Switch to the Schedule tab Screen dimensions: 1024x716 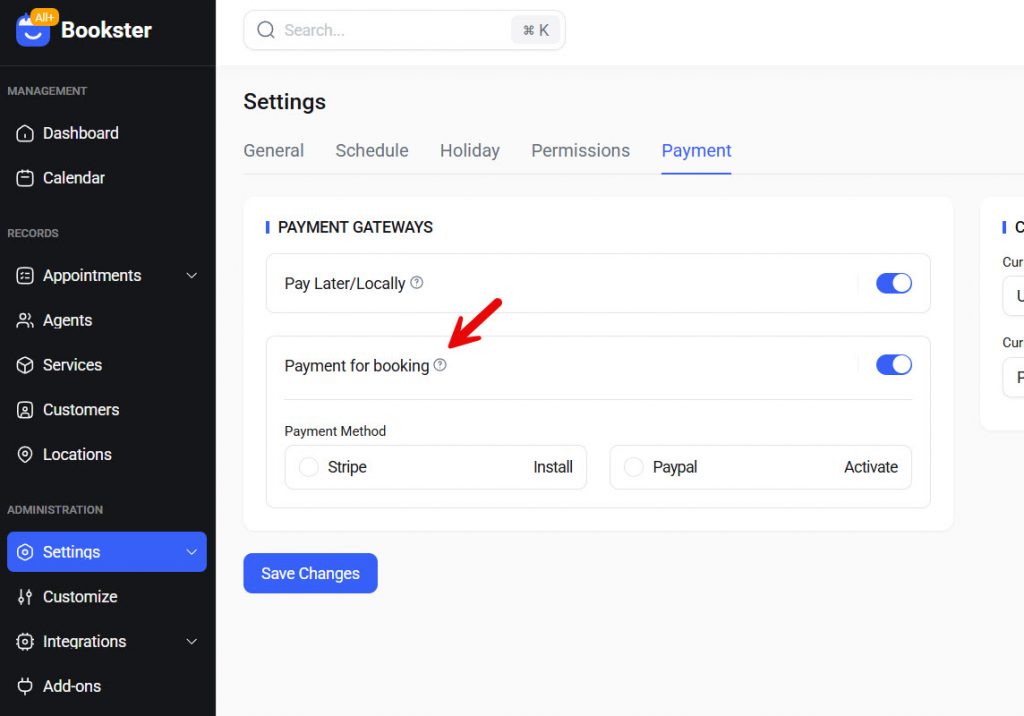pos(371,150)
